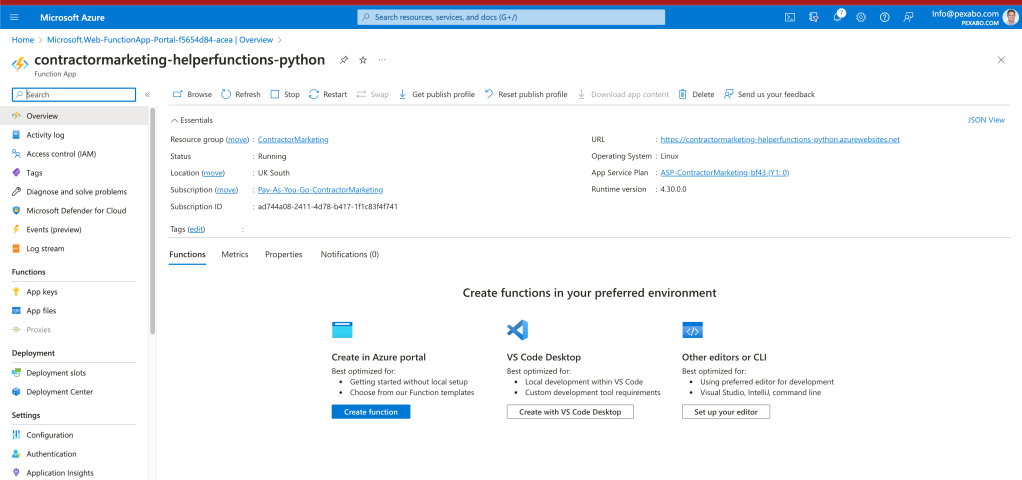Click move link beside Resource group
The width and height of the screenshot is (1022, 480).
[238, 140]
